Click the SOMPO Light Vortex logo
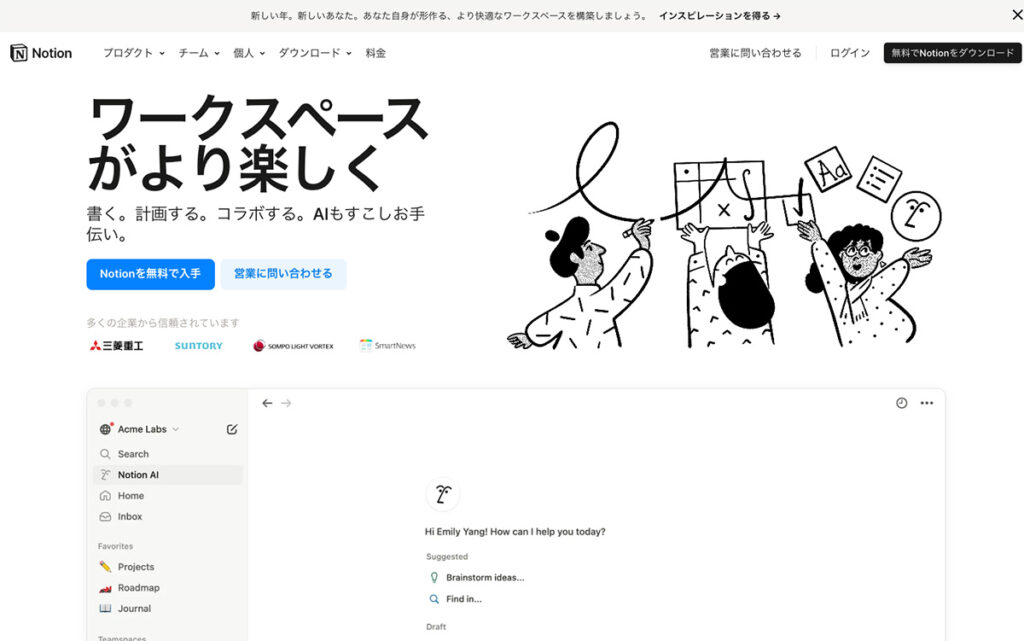This screenshot has height=641, width=1024. (293, 345)
